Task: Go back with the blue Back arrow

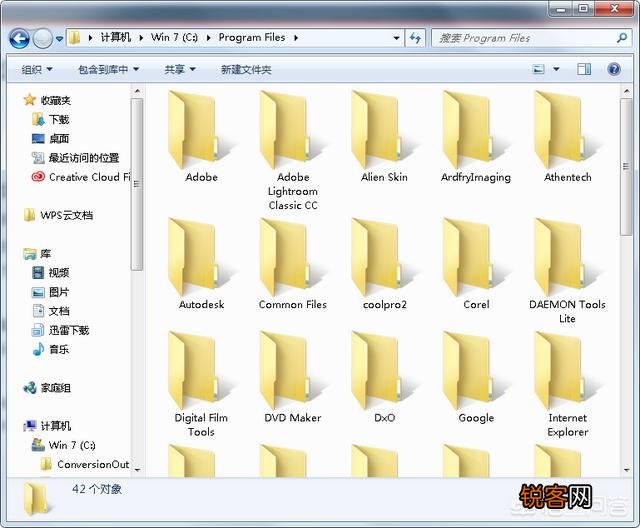Action: coord(19,39)
